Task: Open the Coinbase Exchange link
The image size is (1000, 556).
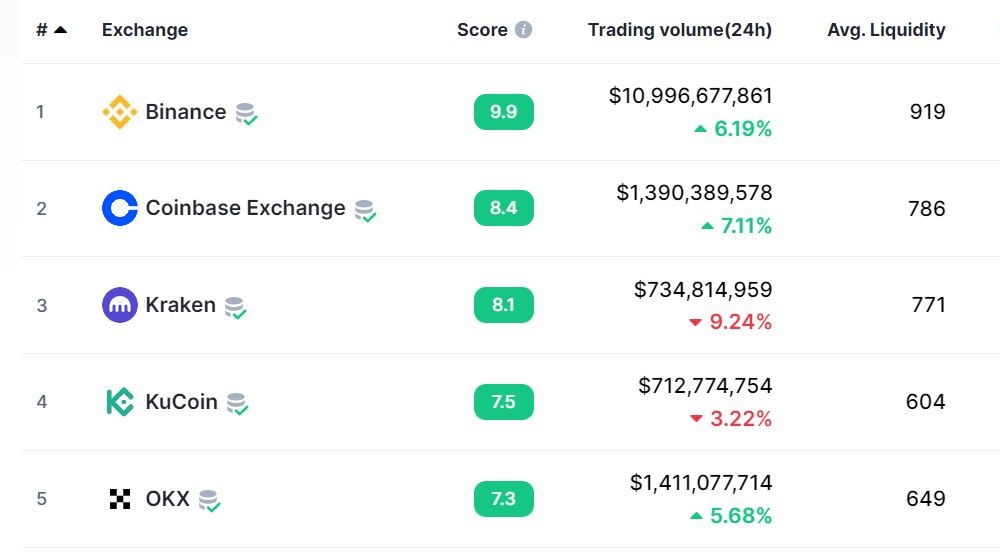Action: pos(245,208)
